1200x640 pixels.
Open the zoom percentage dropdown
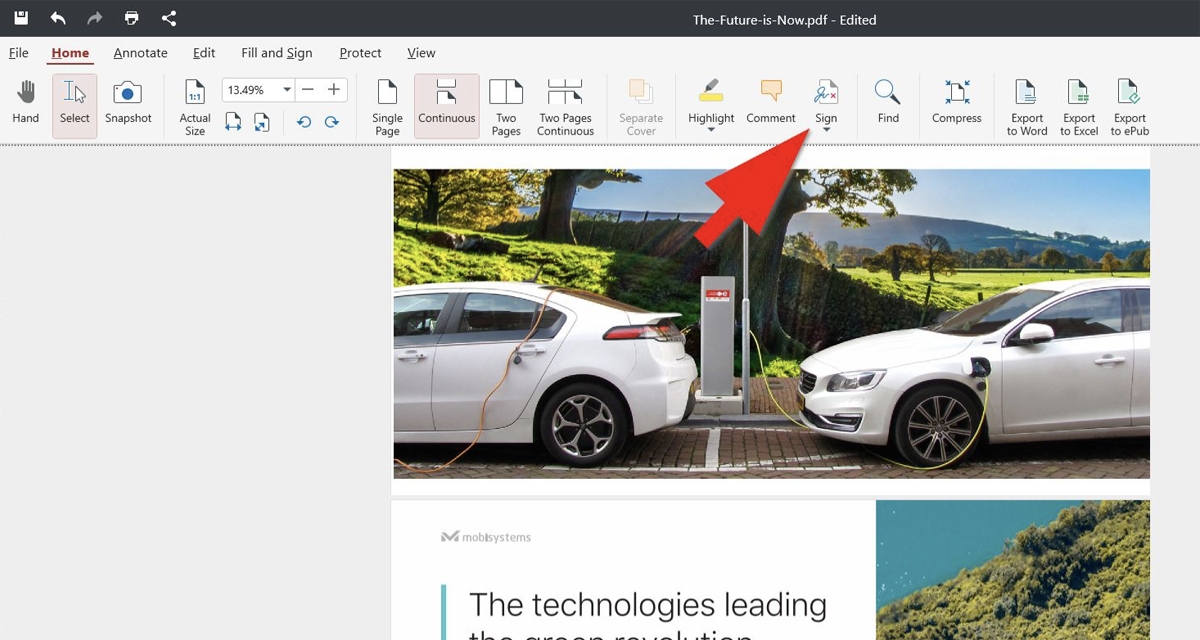click(287, 90)
